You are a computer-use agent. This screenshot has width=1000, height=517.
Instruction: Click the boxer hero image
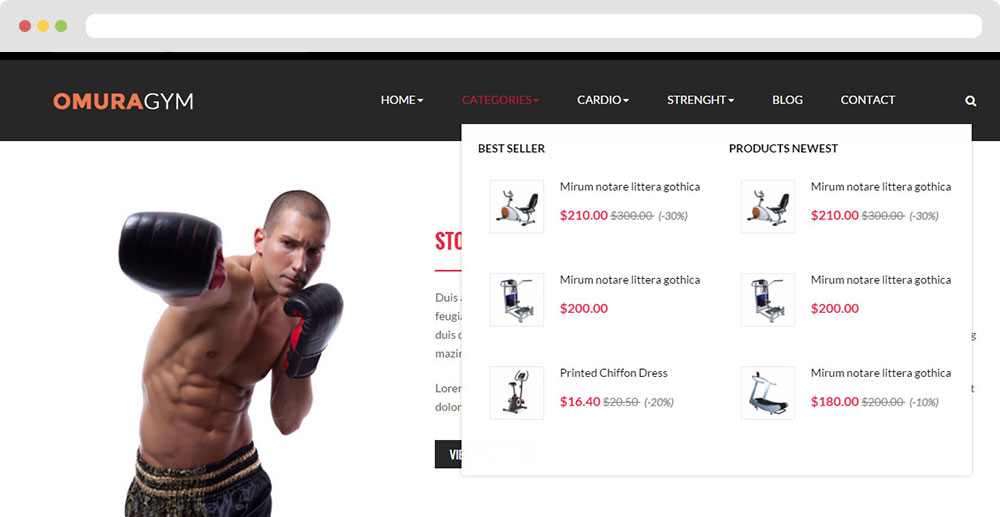tap(231, 353)
